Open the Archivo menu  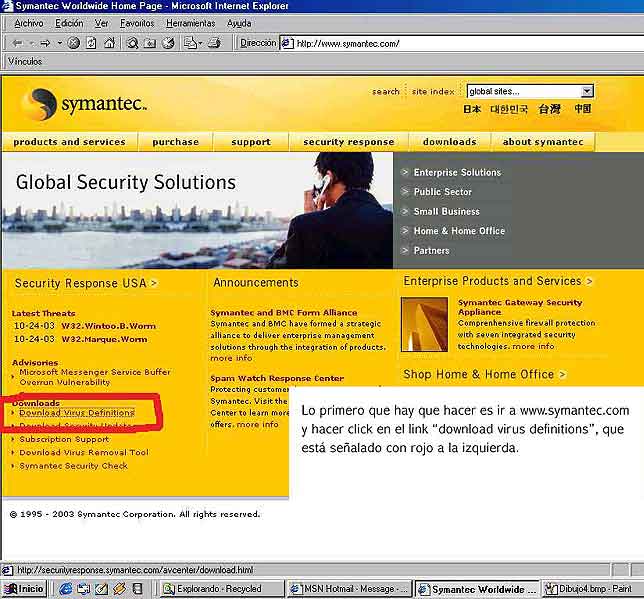29,23
